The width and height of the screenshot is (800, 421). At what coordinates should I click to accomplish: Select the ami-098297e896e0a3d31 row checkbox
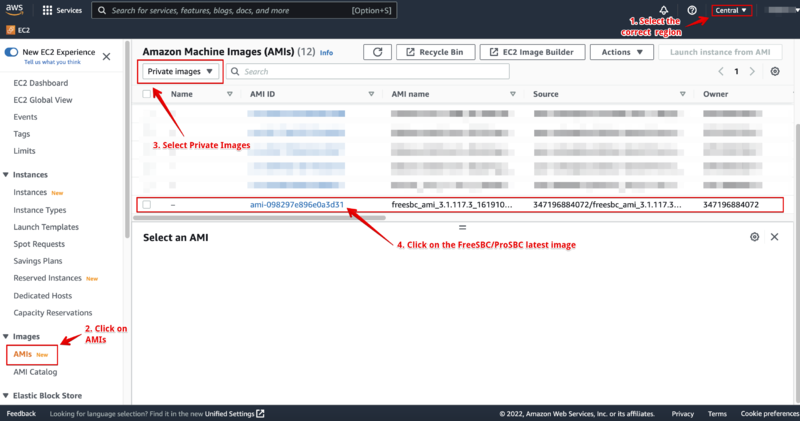[x=146, y=205]
